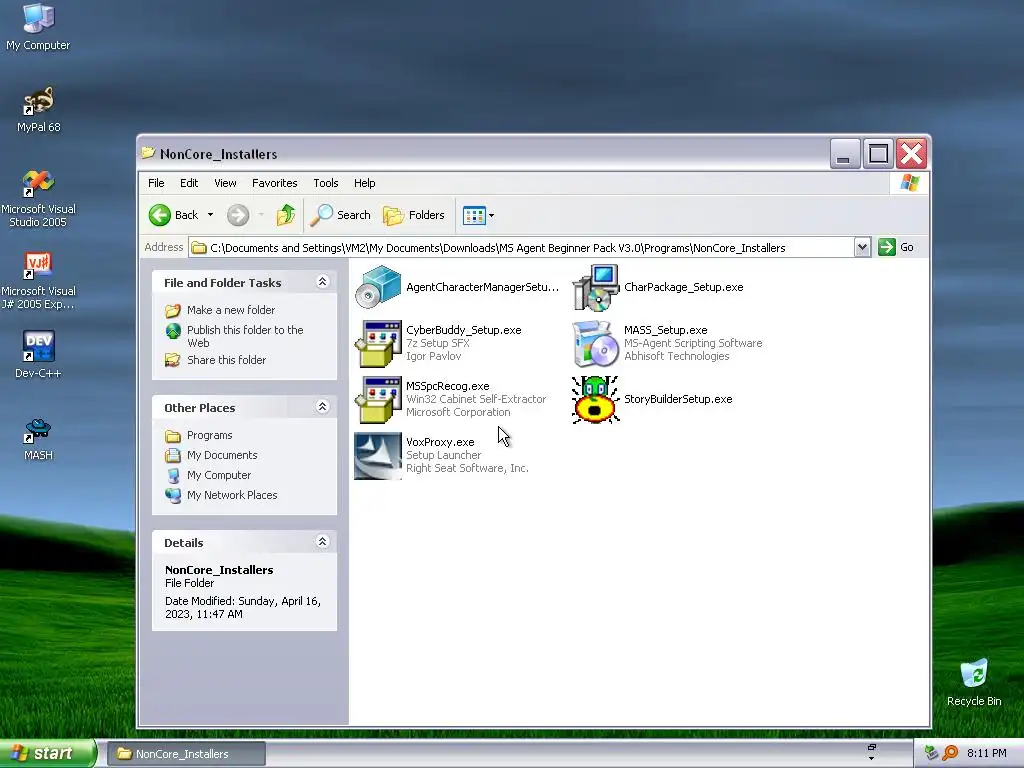1024x768 pixels.
Task: Select the AgentCharacterManagerSetup installer icon
Action: [378, 287]
